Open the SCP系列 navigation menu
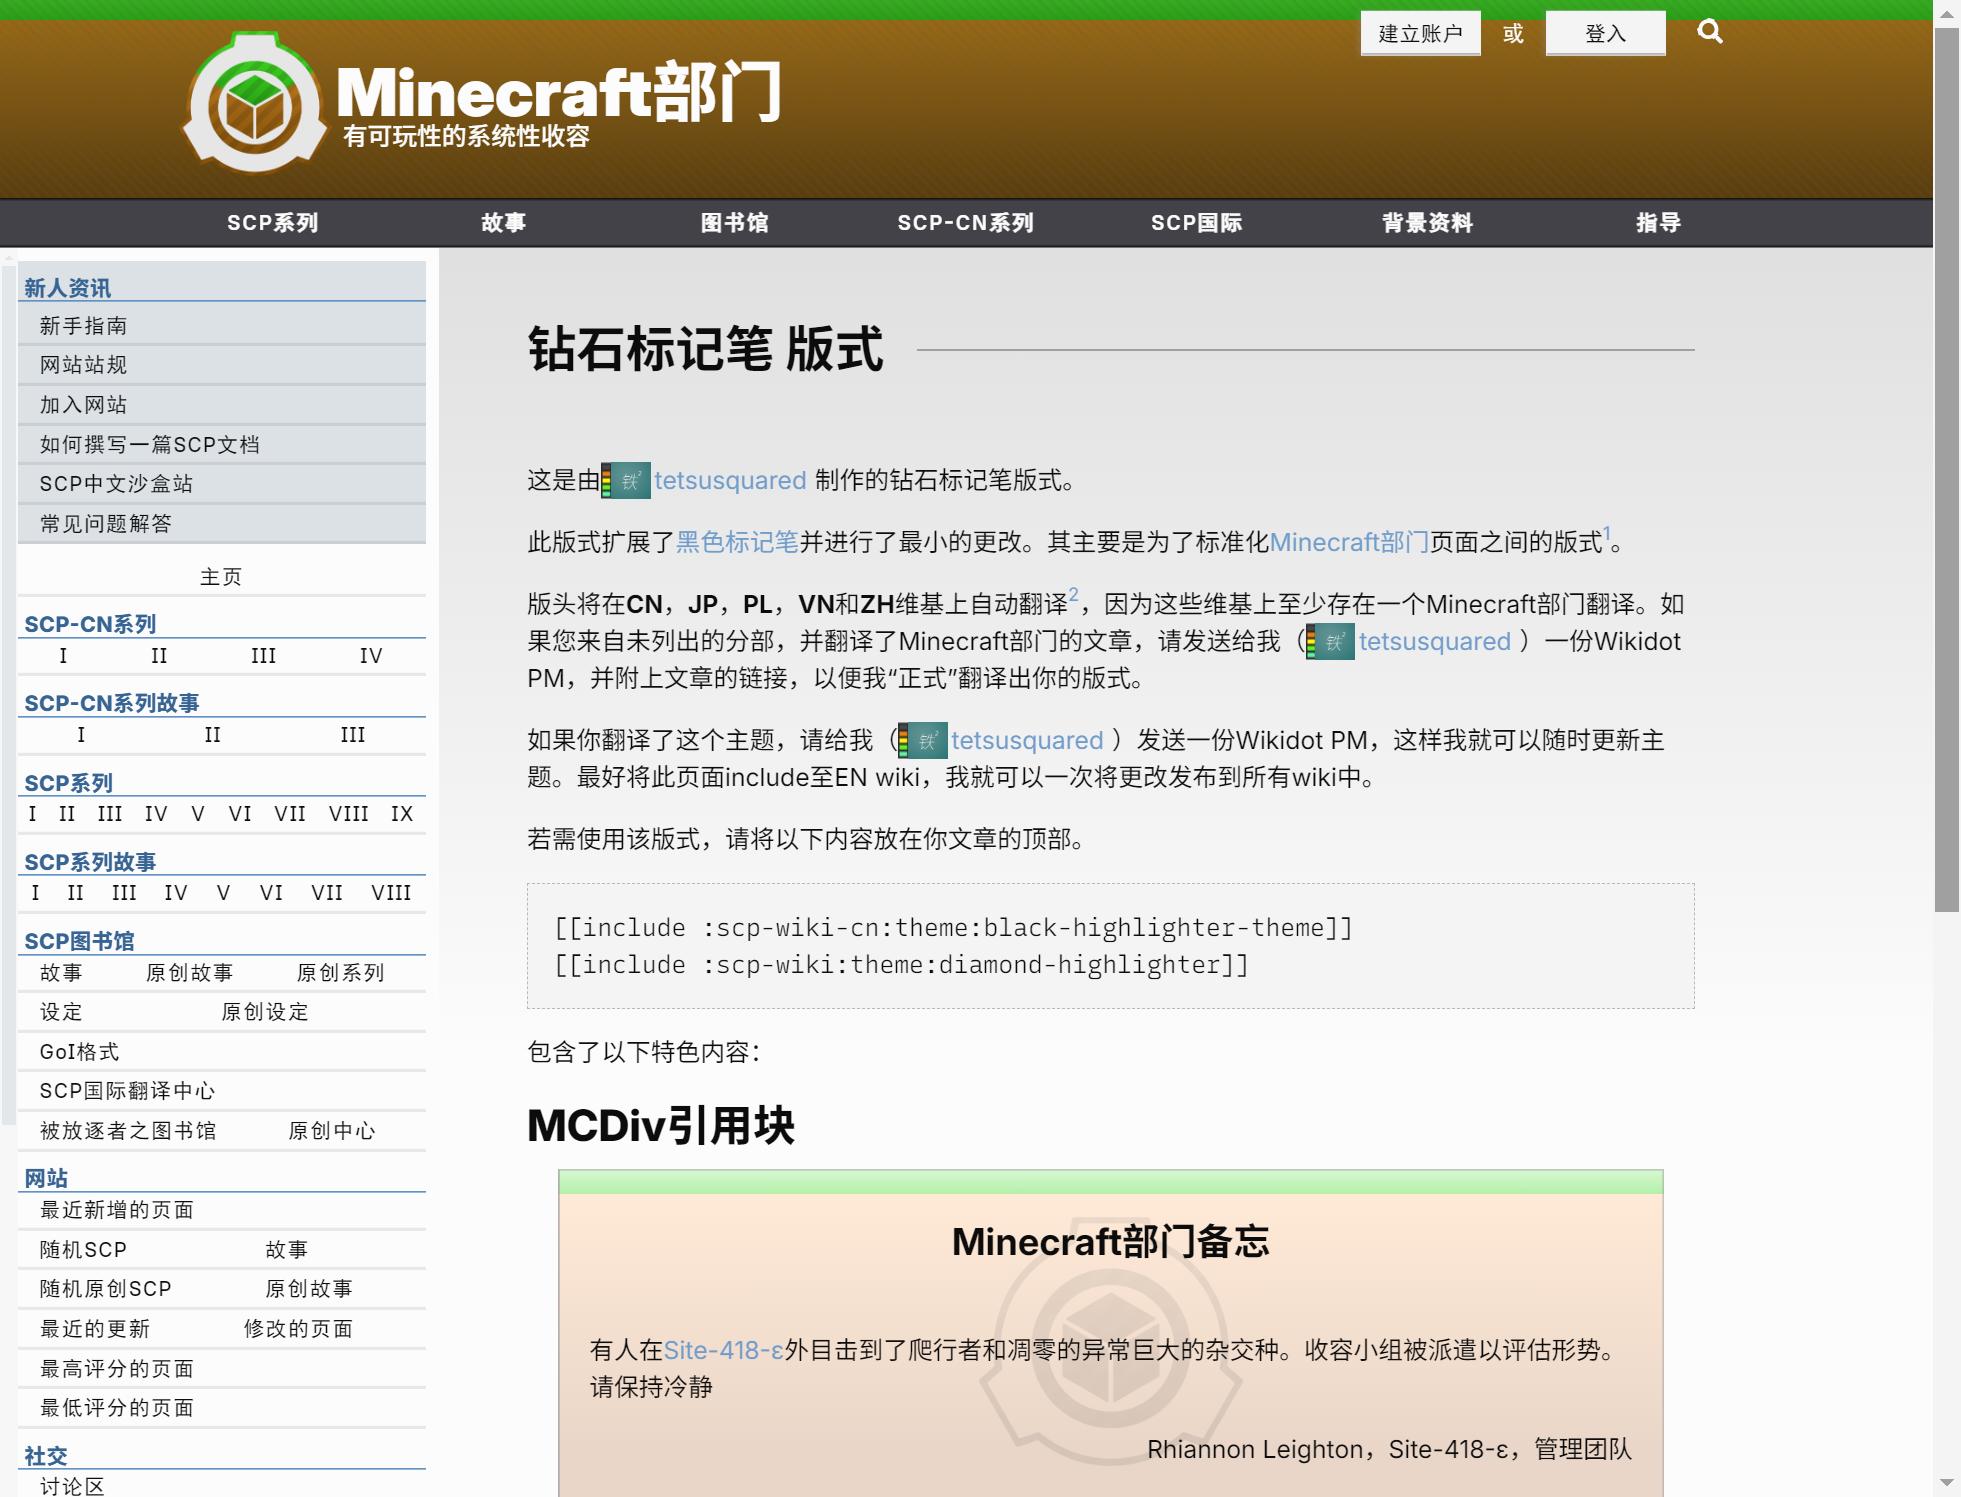The image size is (1961, 1497). coord(272,223)
